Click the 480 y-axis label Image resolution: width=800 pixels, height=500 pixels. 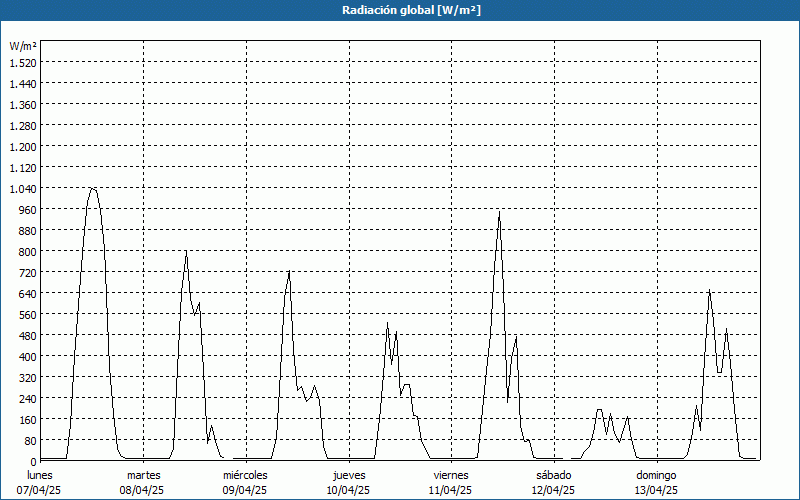28,335
